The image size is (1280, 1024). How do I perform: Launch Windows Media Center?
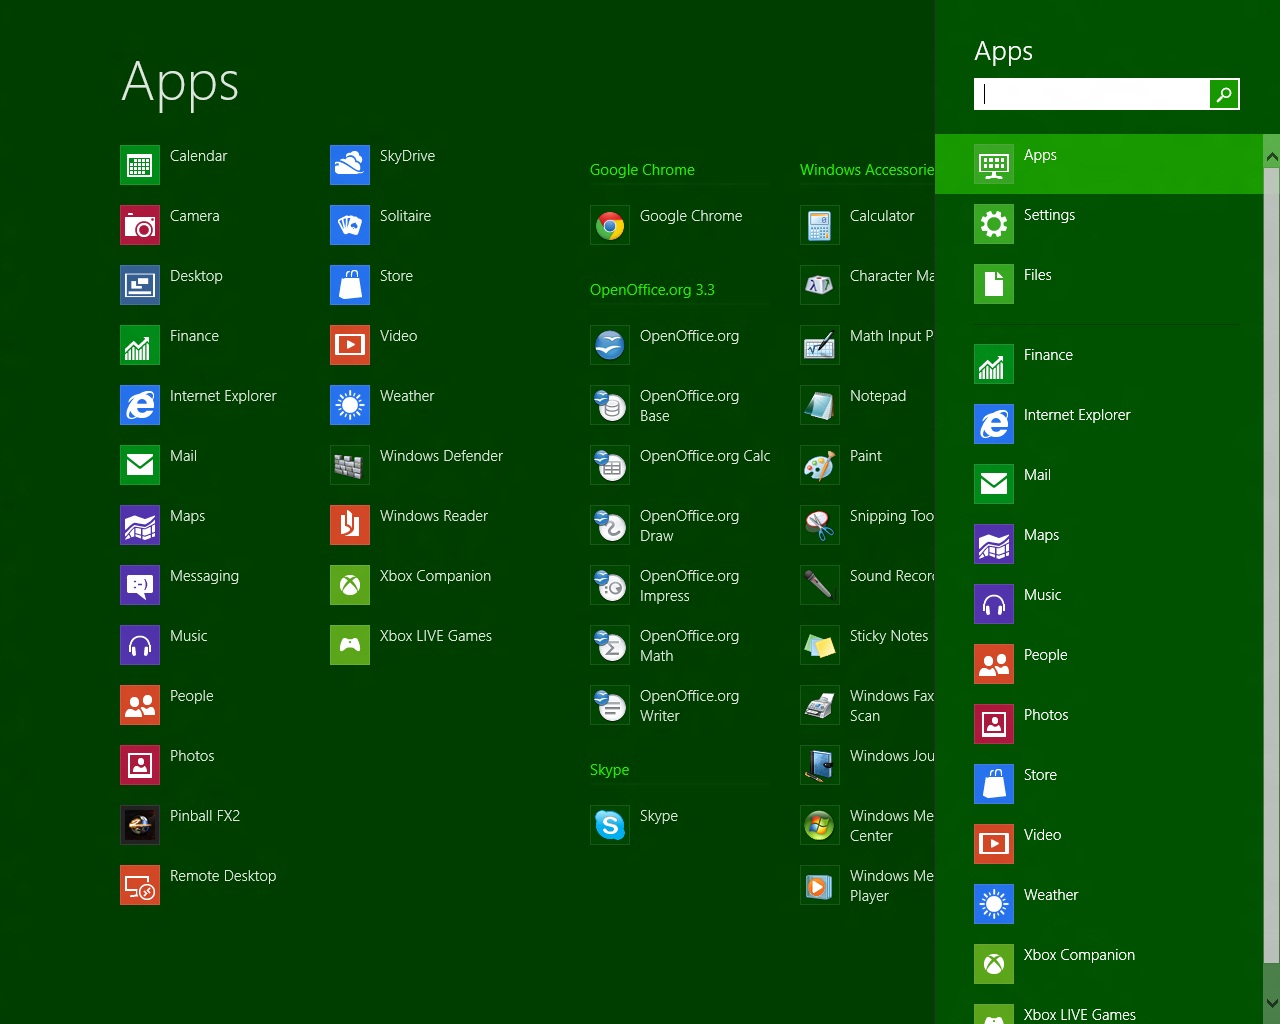pyautogui.click(x=820, y=825)
